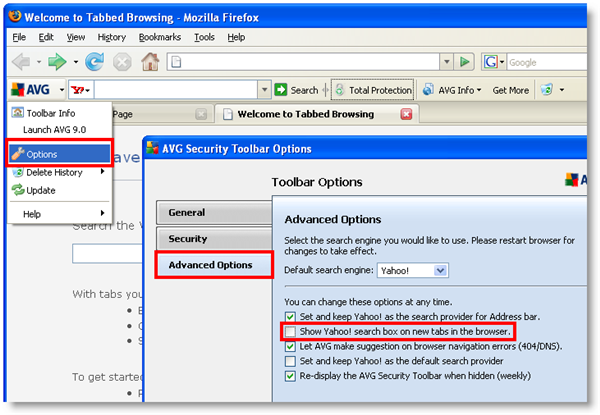Close the Welcome to Tabbed Browsing tab
The image size is (600, 415).
(406, 114)
